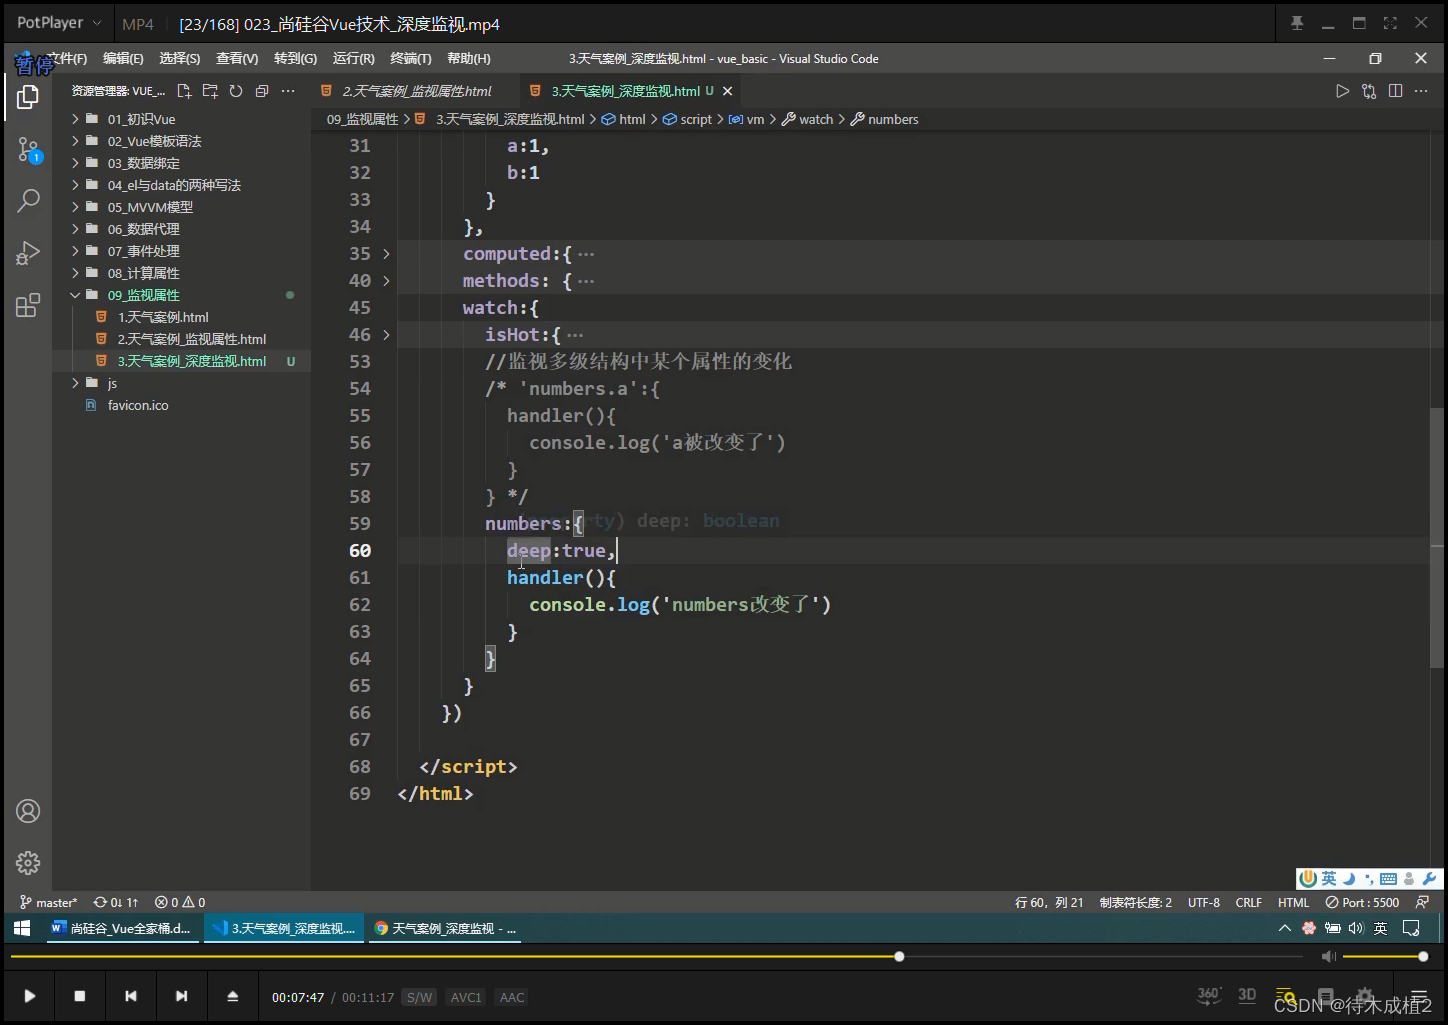
Task: Open the PotPlayer playlist menu icon
Action: [x=1418, y=997]
